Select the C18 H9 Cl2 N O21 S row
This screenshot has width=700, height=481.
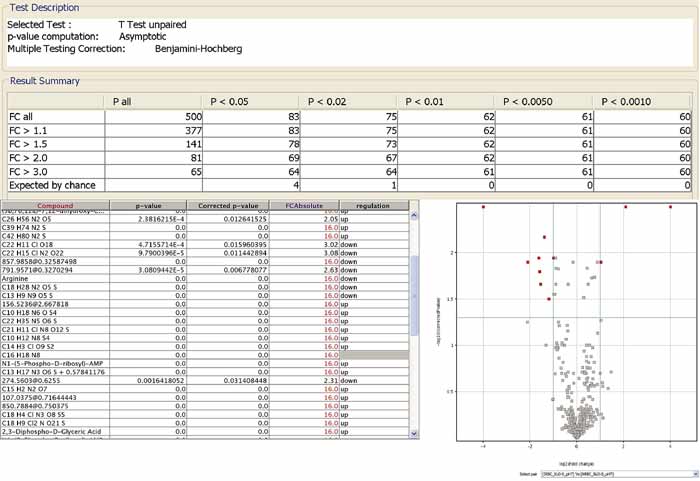204,422
